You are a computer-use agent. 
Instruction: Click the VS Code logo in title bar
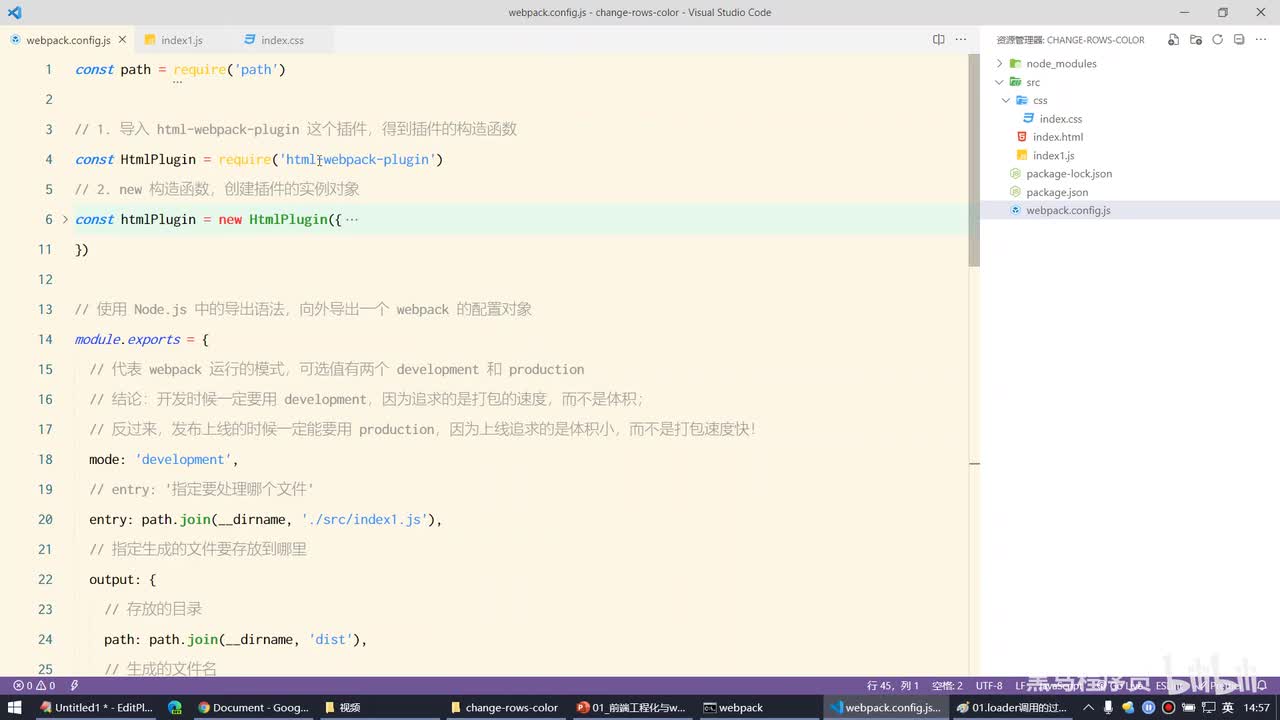[x=14, y=12]
